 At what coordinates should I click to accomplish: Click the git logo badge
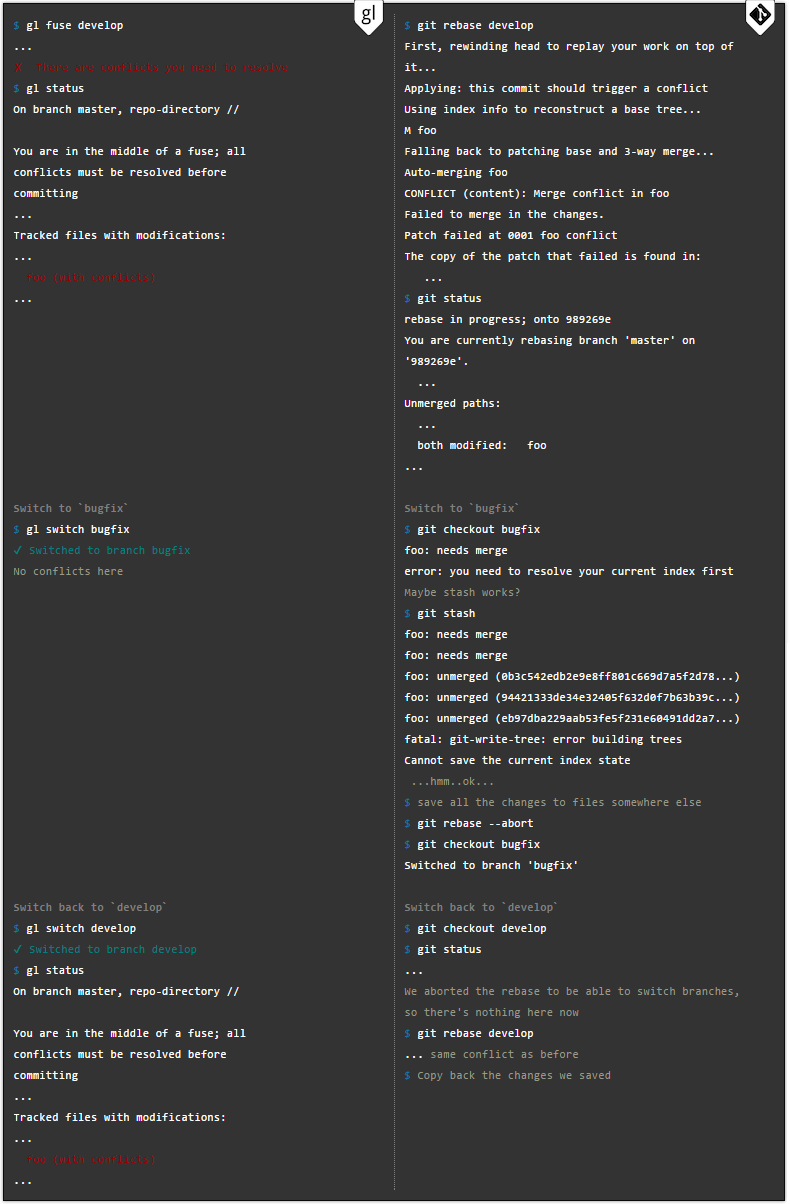761,14
